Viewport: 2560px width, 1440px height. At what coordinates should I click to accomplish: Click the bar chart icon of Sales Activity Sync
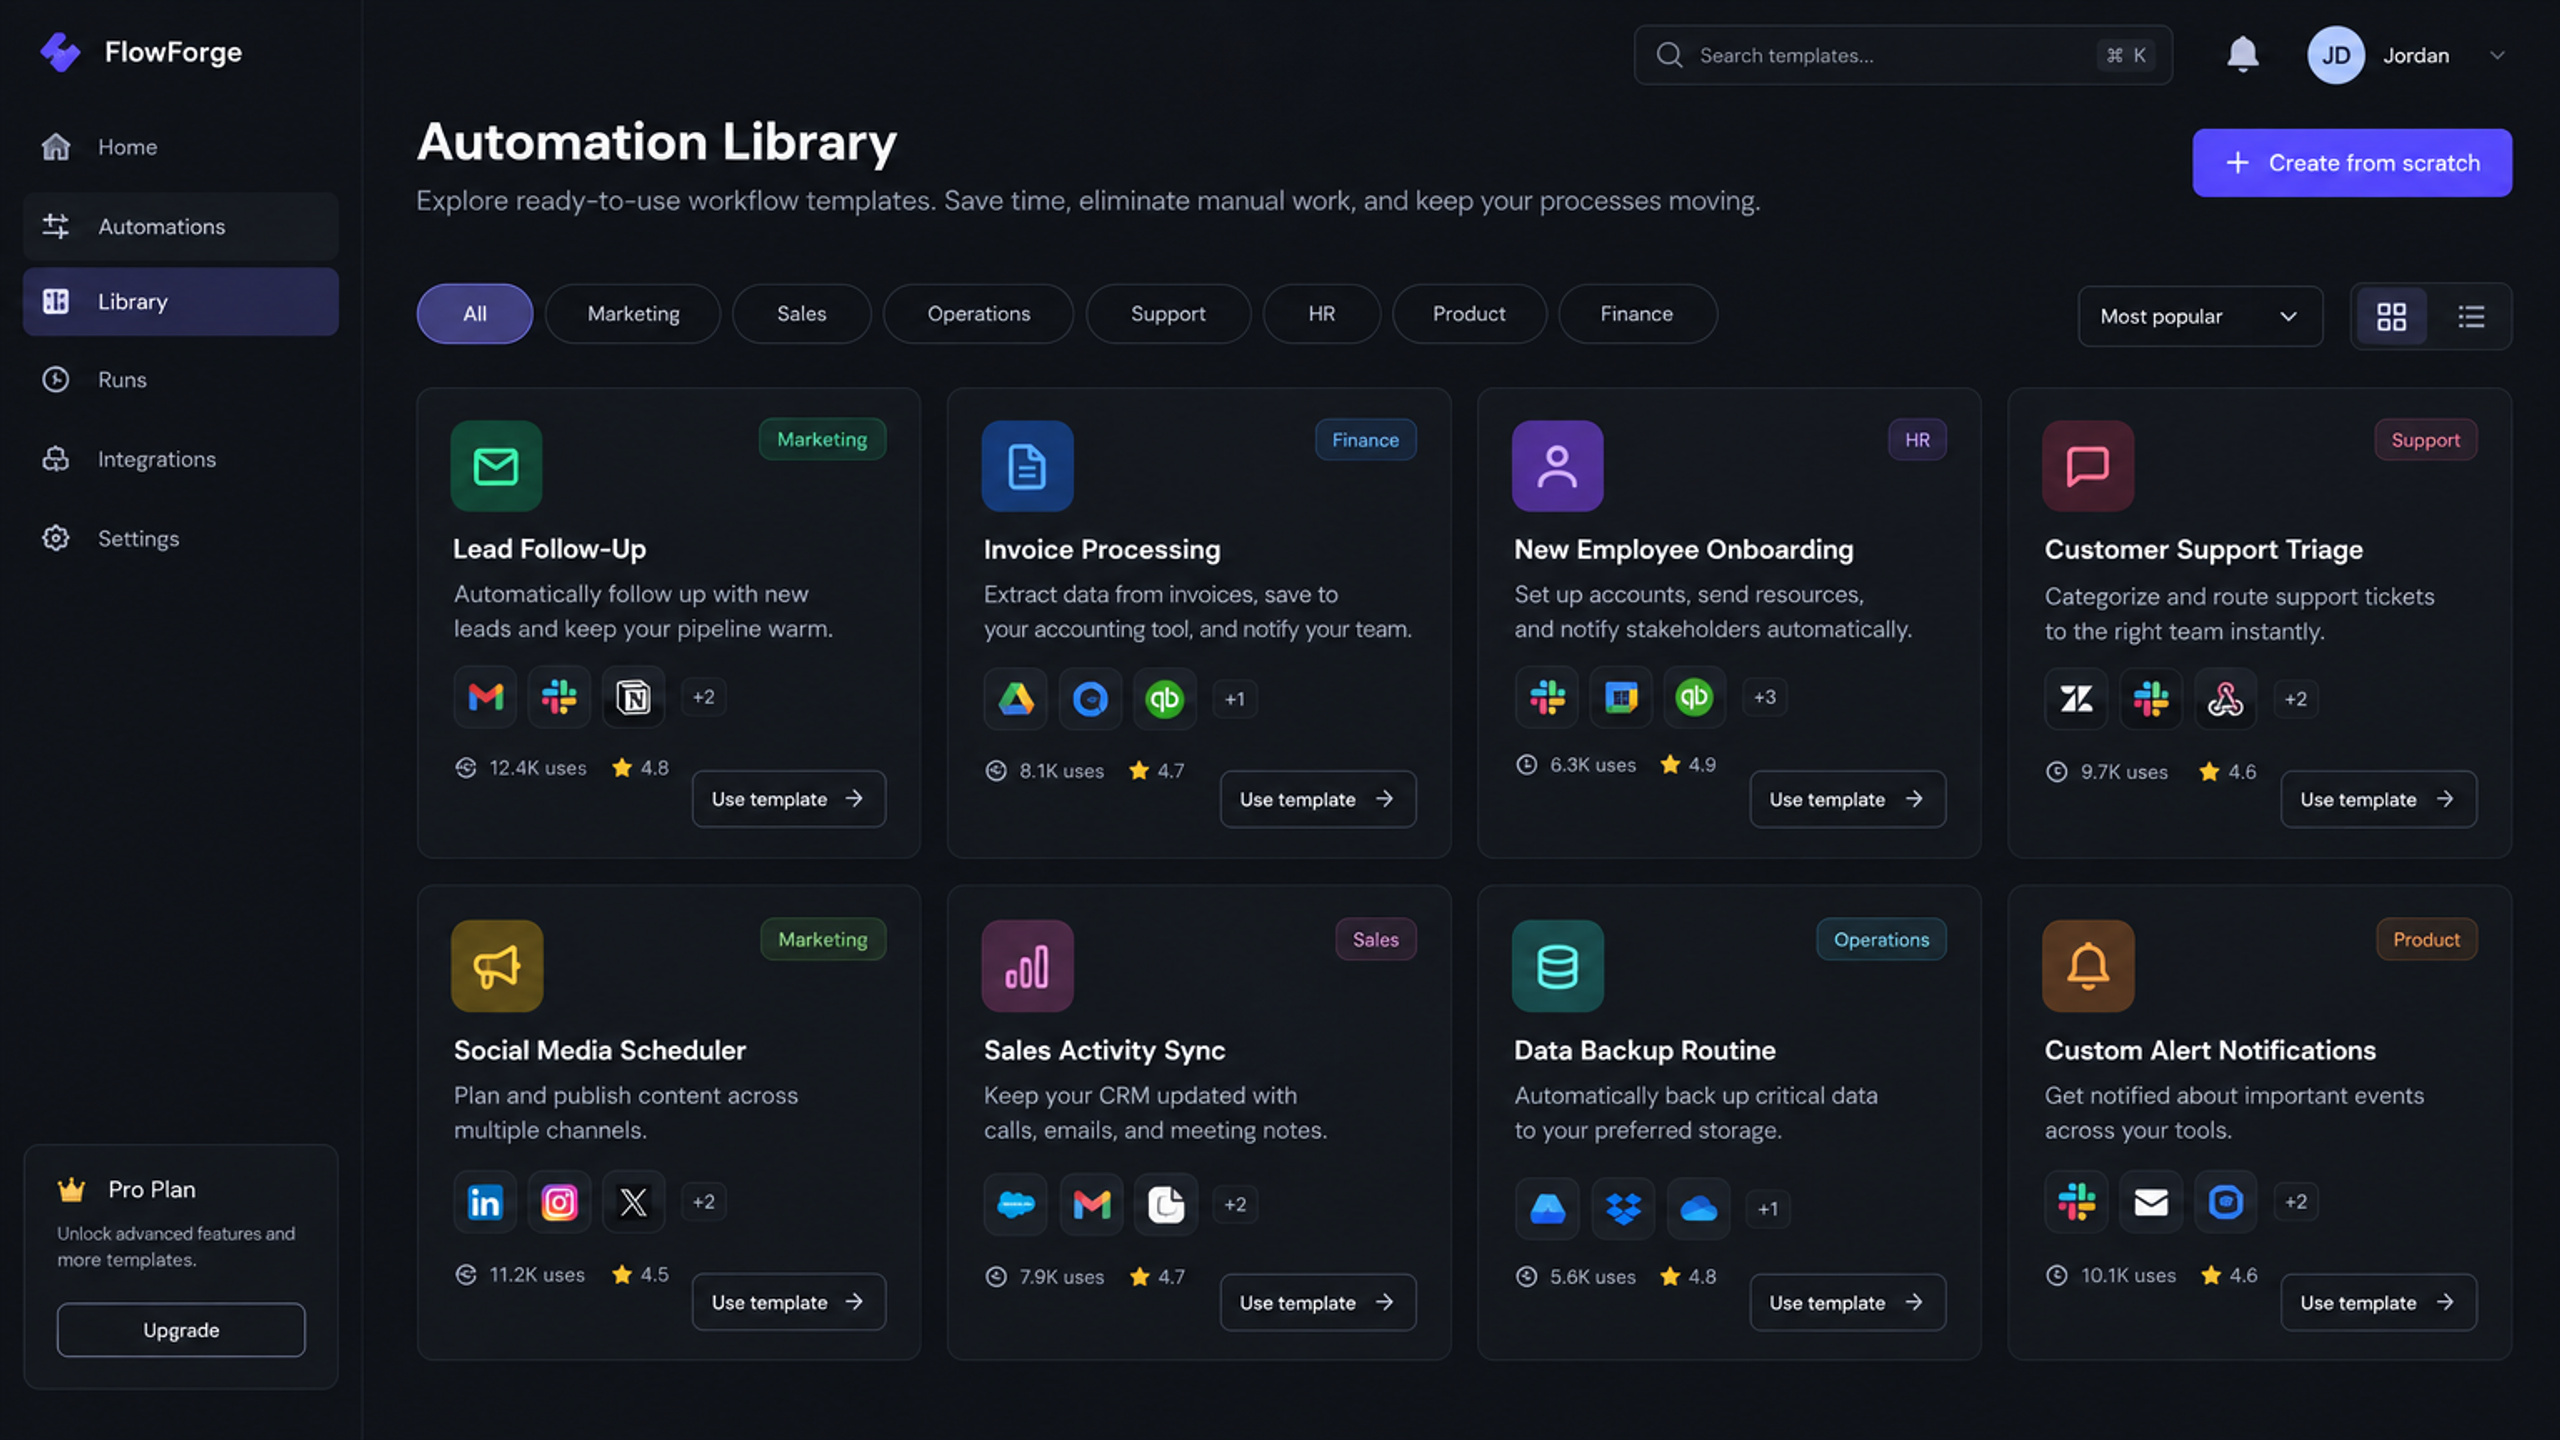pos(1027,966)
